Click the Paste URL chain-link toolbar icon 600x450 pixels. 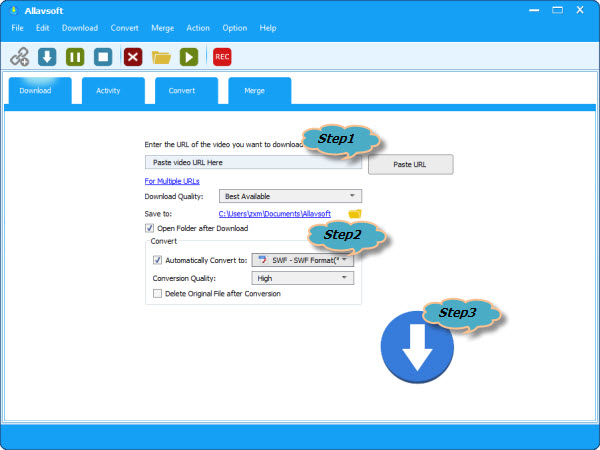[20, 57]
